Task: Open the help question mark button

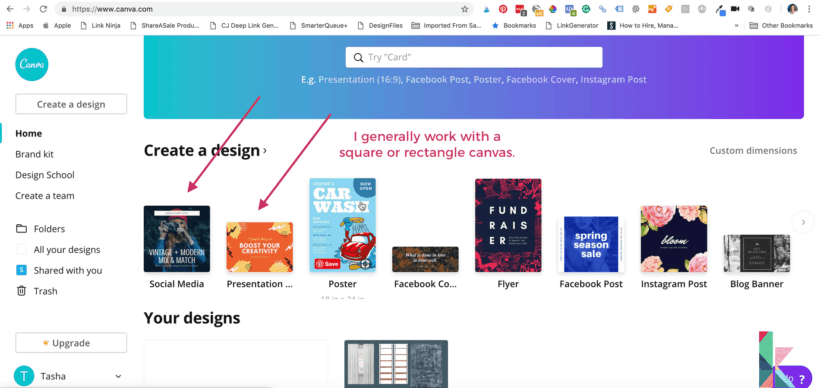Action: (802, 379)
